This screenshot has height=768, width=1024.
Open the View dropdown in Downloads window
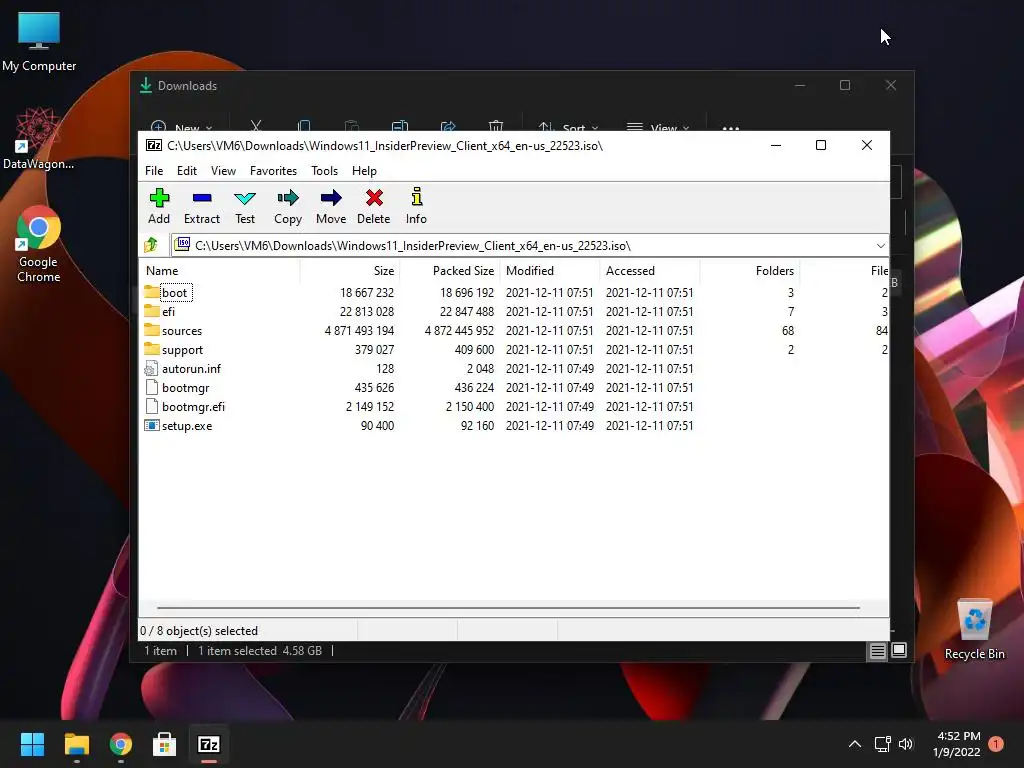(658, 127)
